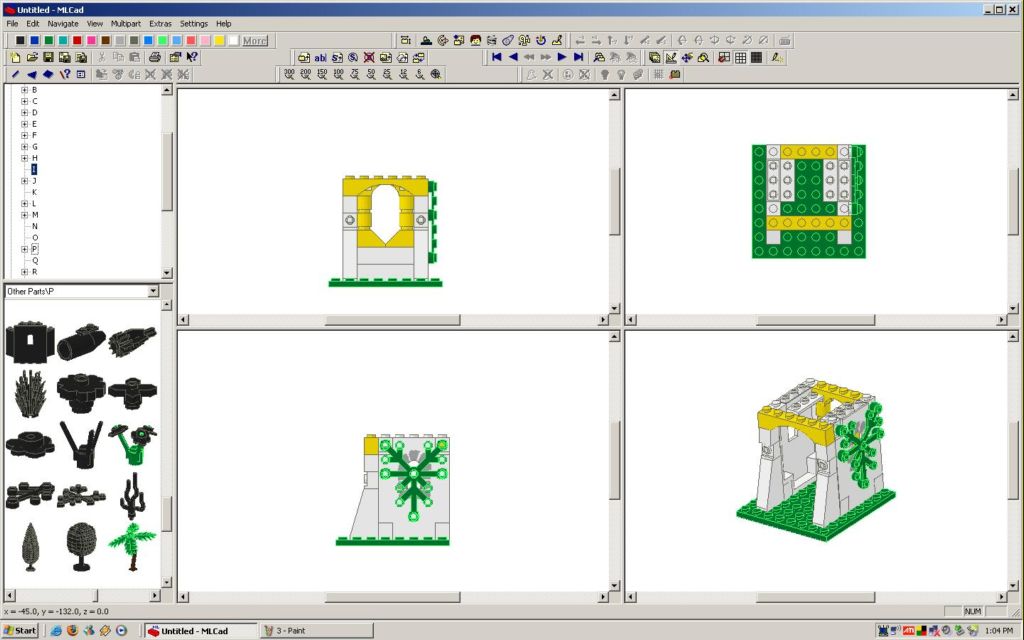Click the parts tree scroll-down arrow
The image size is (1024, 640).
[x=167, y=273]
